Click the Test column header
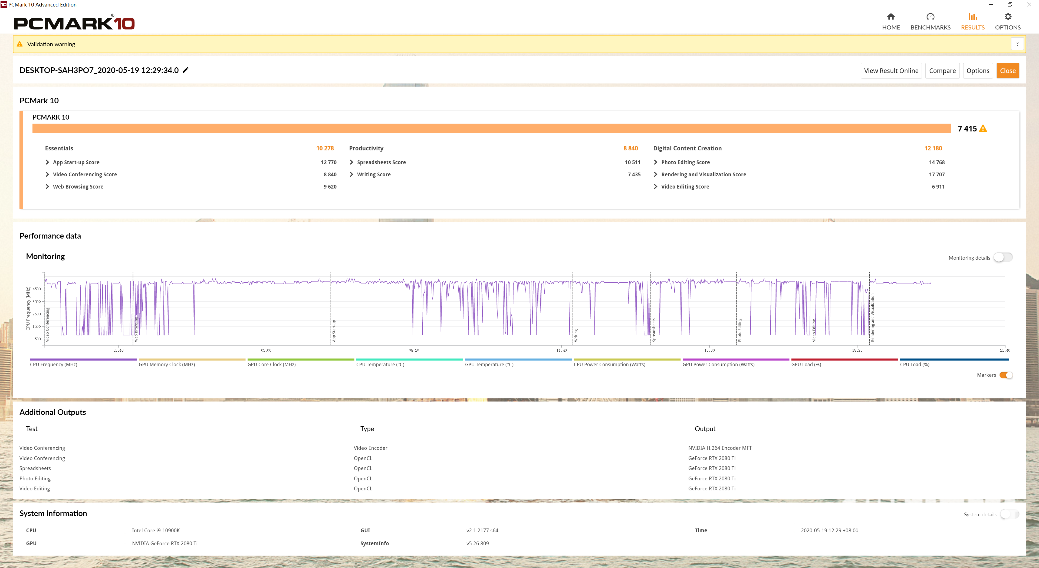This screenshot has height=568, width=1039. coord(31,429)
